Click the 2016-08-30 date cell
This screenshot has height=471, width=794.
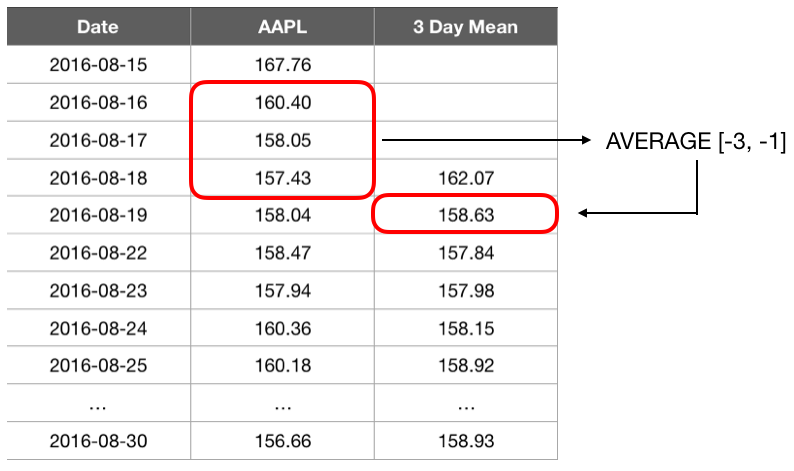97,440
